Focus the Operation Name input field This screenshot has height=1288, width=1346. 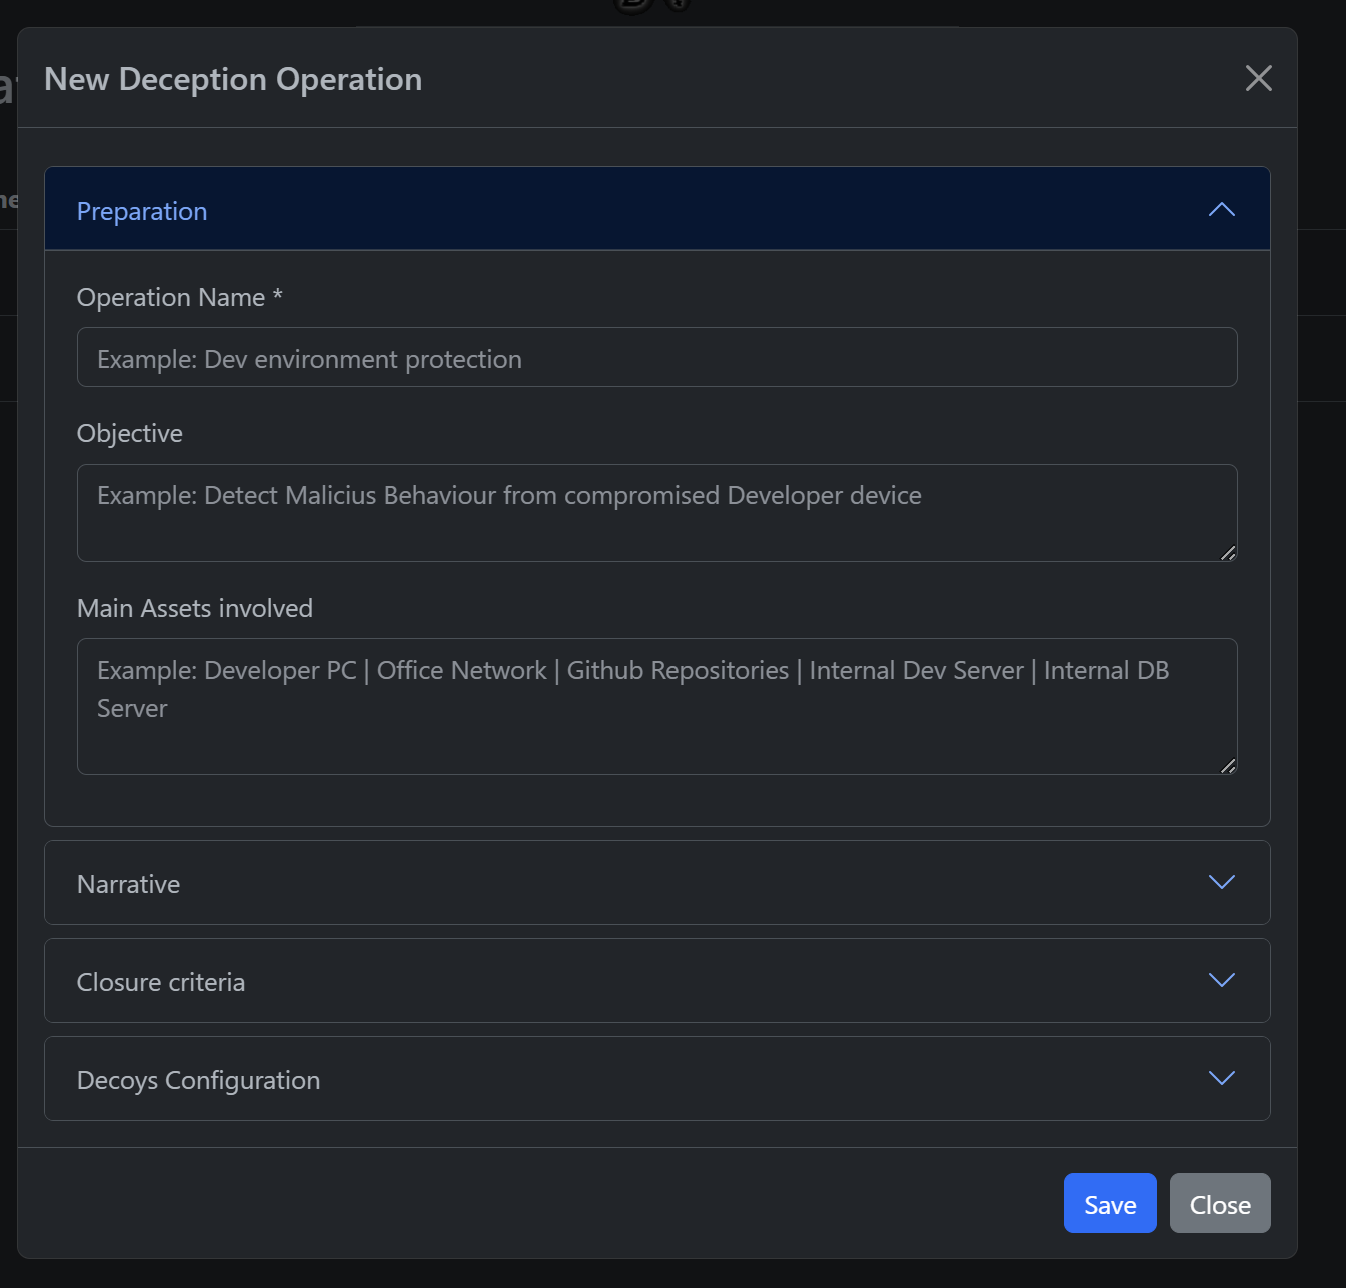pyautogui.click(x=657, y=357)
